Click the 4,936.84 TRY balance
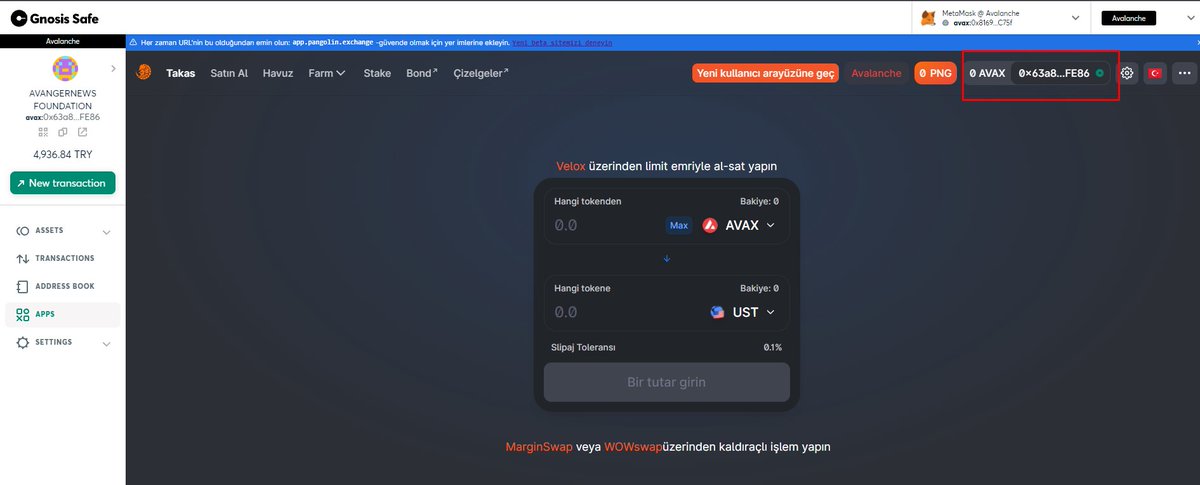The height and width of the screenshot is (485, 1200). [63, 155]
